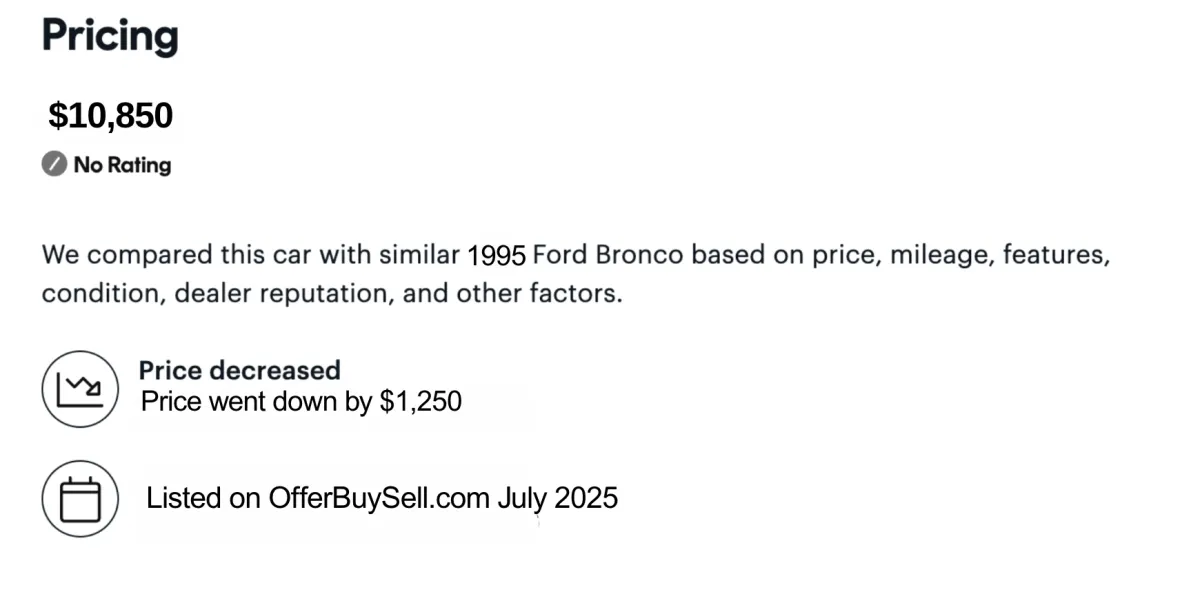Click the Price decreased bold heading
This screenshot has width=1200, height=594.
239,370
